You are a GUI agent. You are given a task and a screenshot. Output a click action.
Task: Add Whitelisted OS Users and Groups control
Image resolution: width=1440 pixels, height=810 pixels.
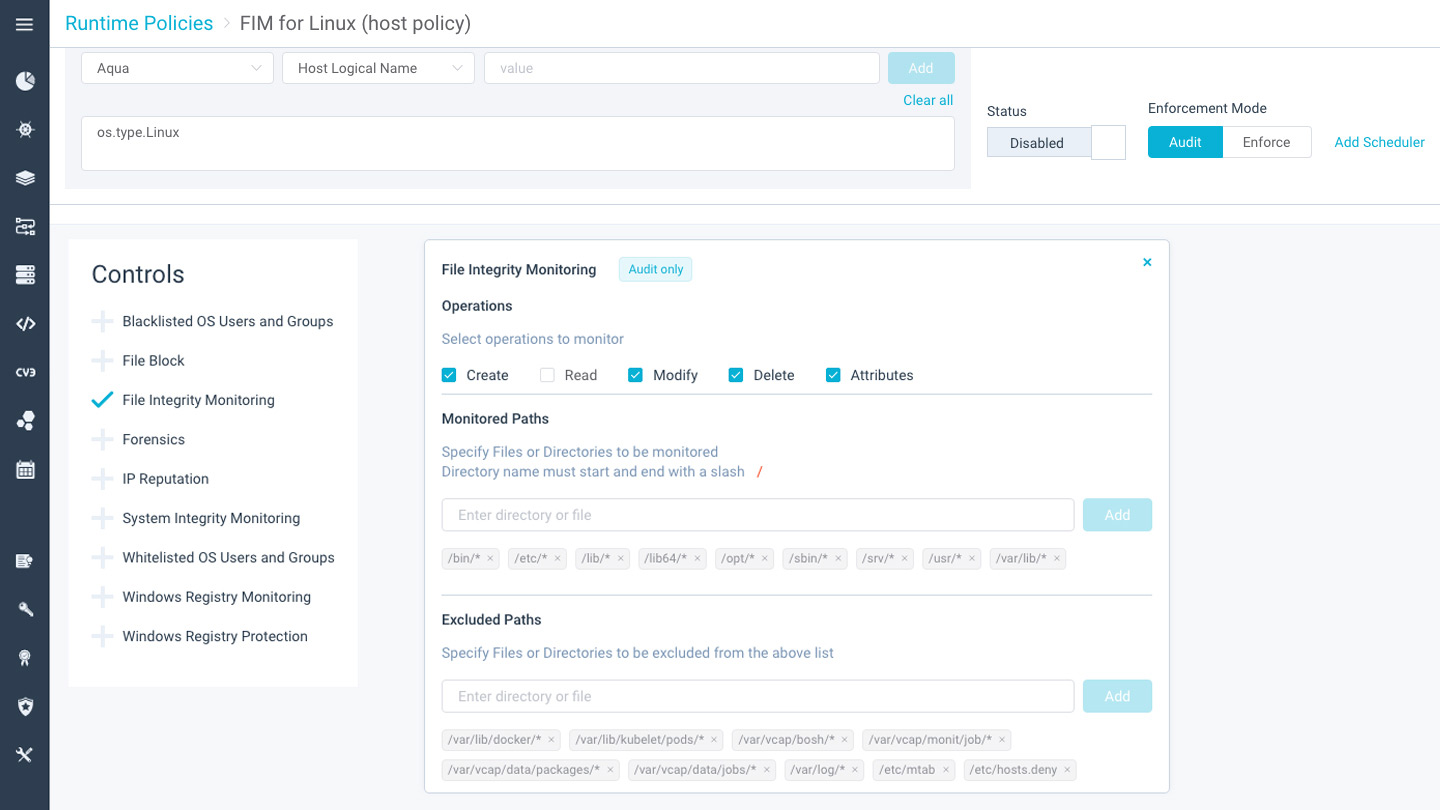tap(102, 557)
